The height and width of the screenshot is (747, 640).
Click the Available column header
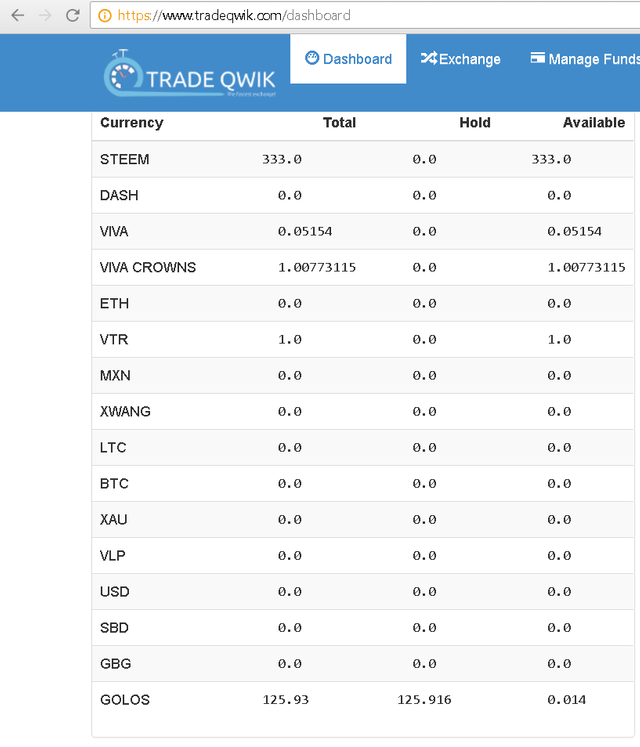(594, 122)
